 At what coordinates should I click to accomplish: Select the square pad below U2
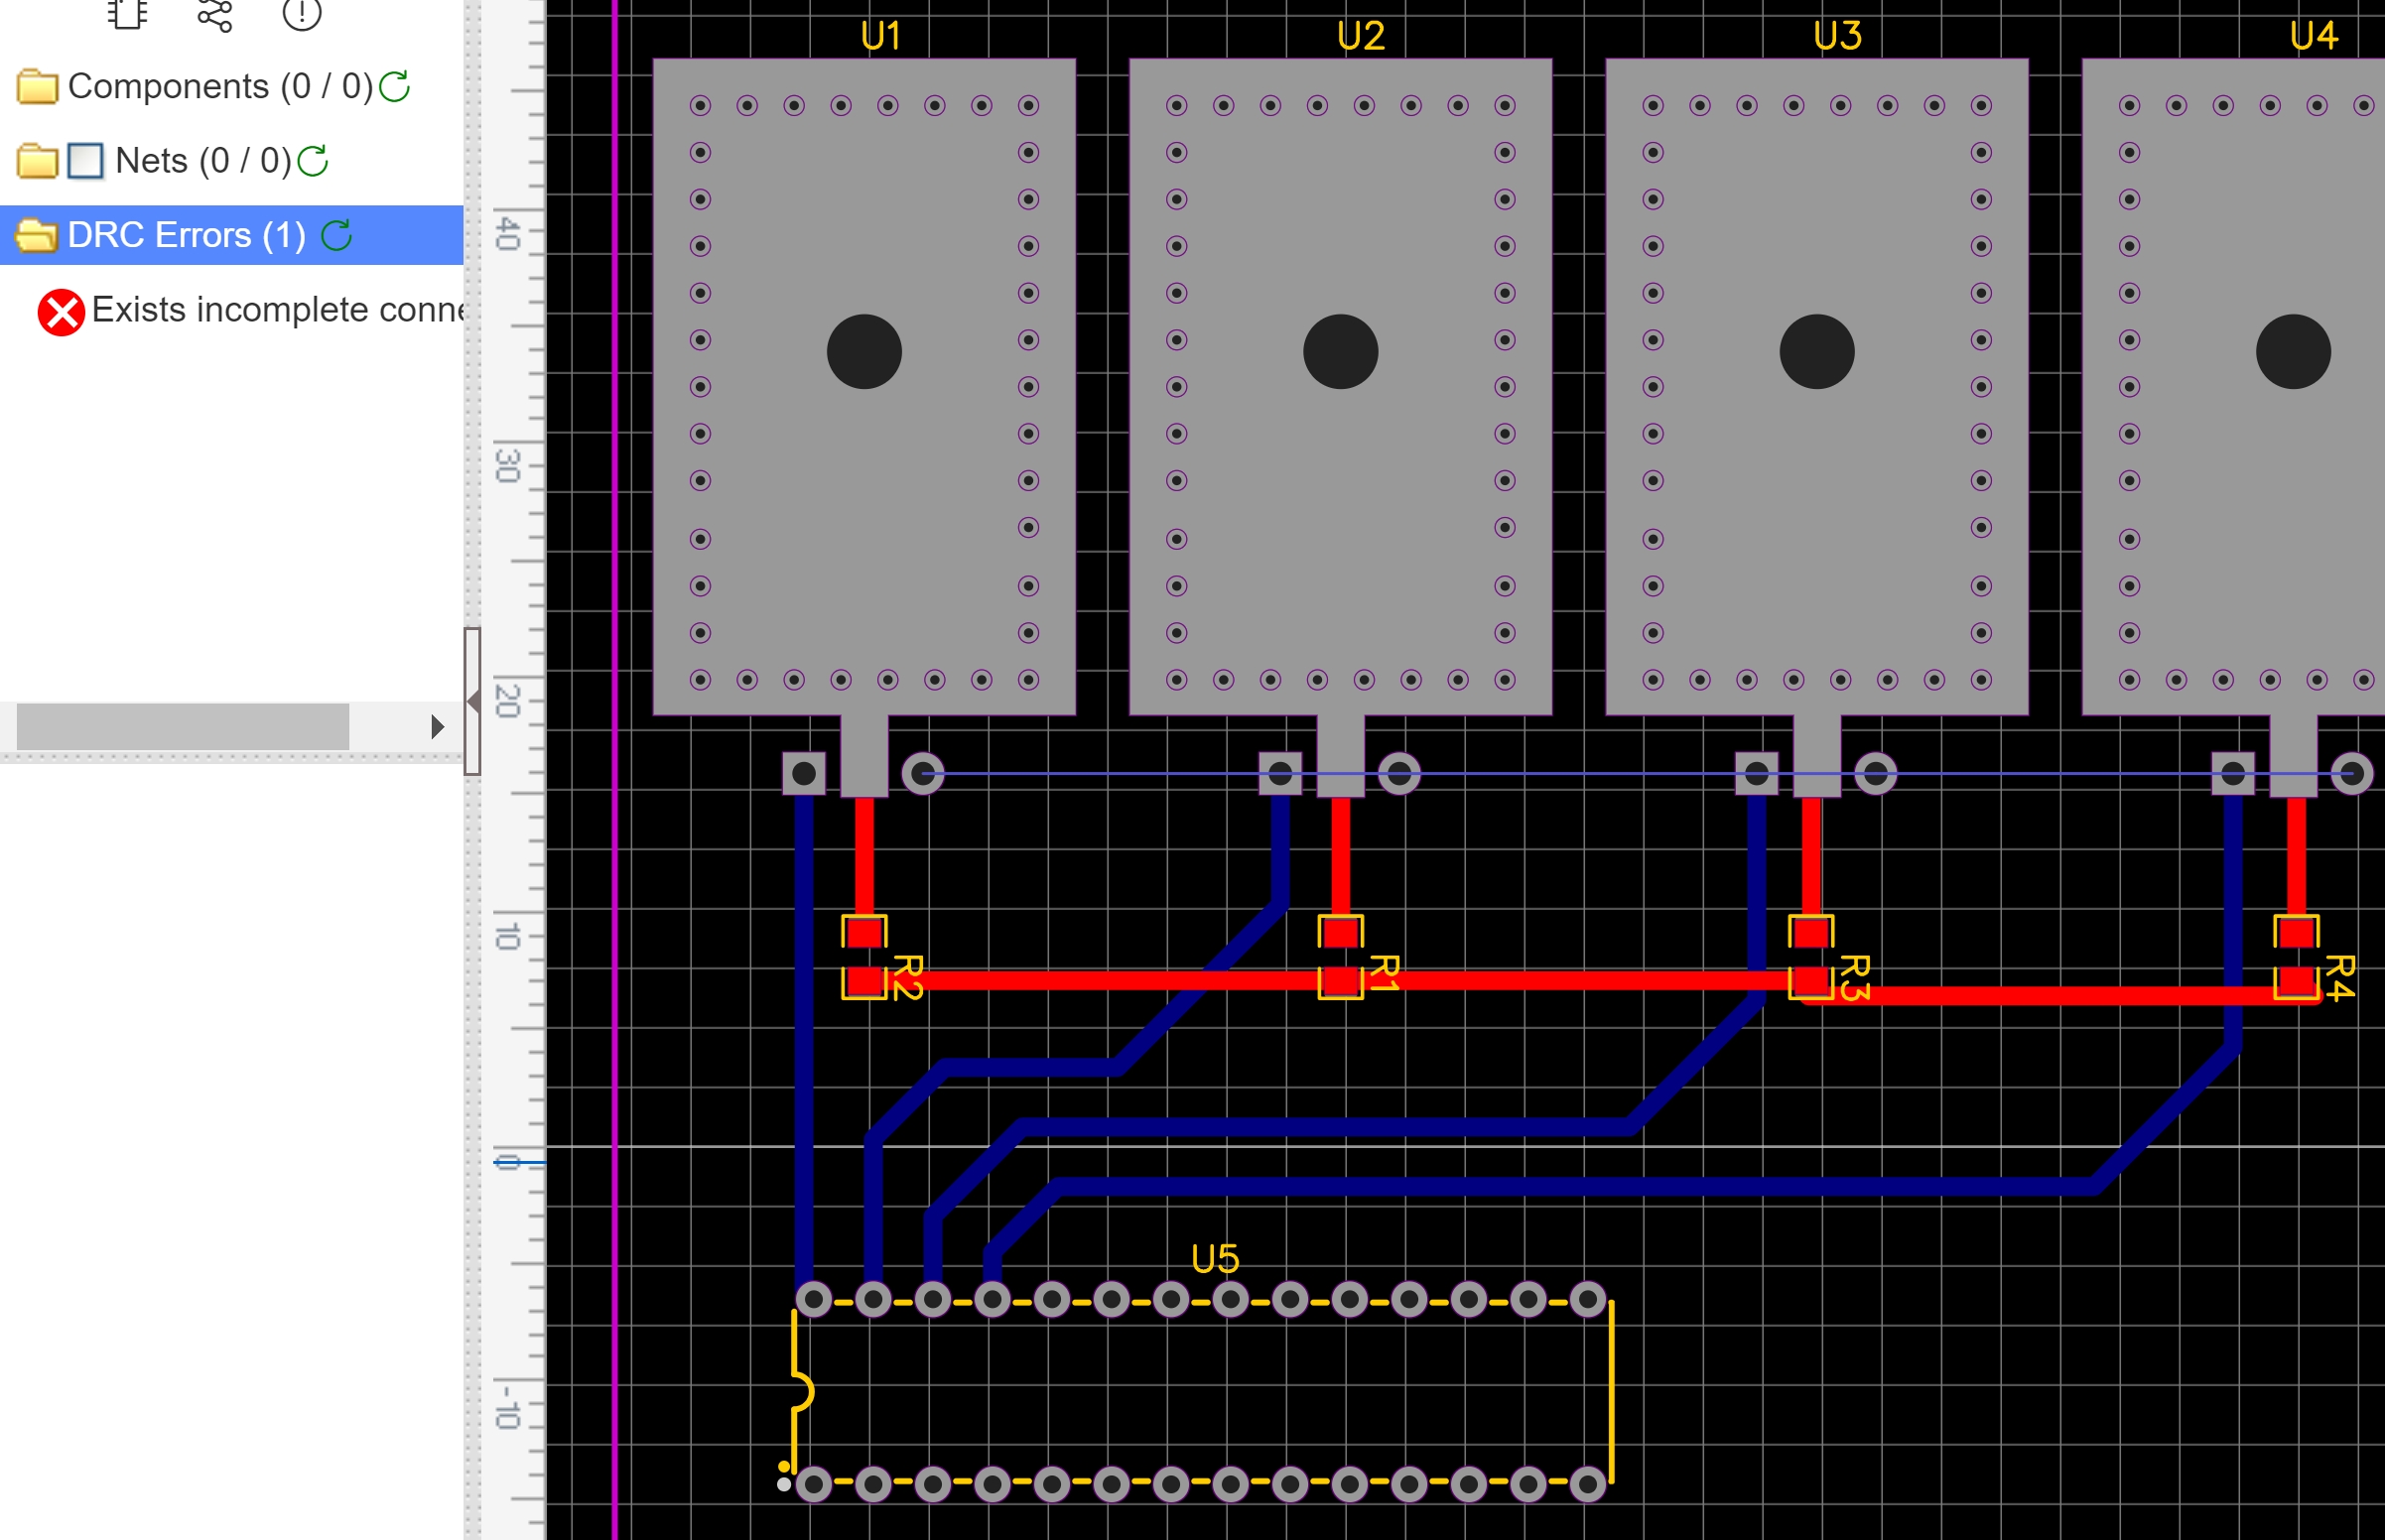(1280, 773)
